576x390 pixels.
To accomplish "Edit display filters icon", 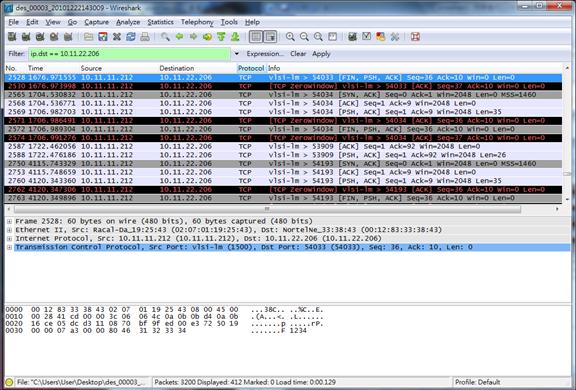I will point(367,37).
